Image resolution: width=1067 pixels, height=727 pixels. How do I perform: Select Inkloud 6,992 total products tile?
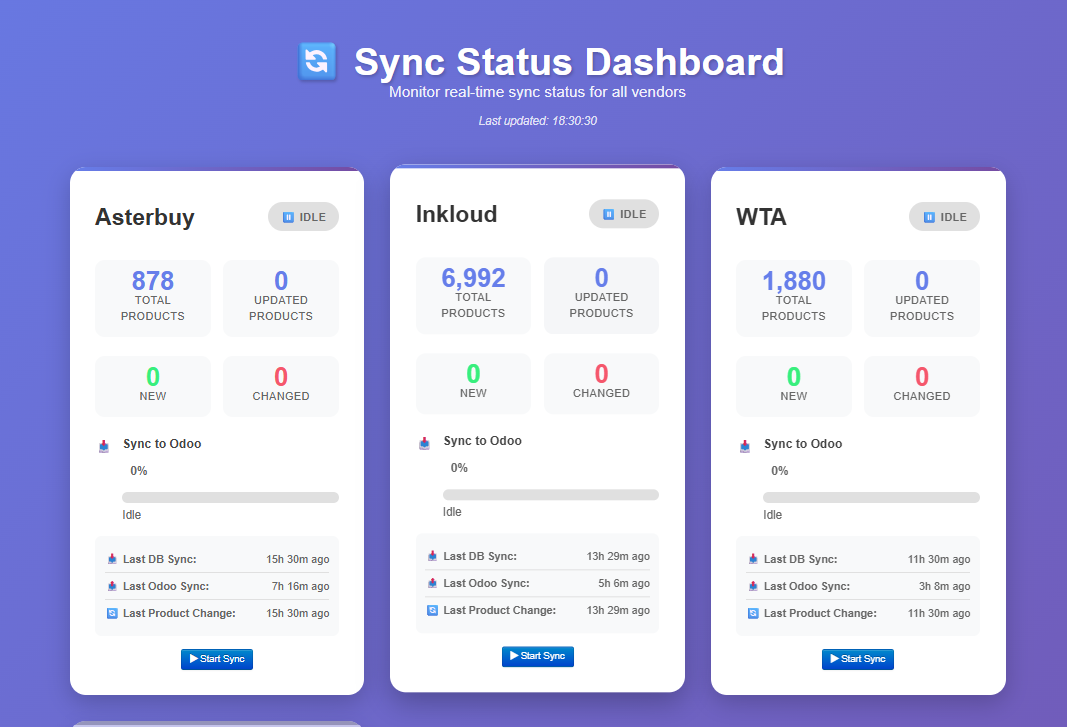(474, 295)
